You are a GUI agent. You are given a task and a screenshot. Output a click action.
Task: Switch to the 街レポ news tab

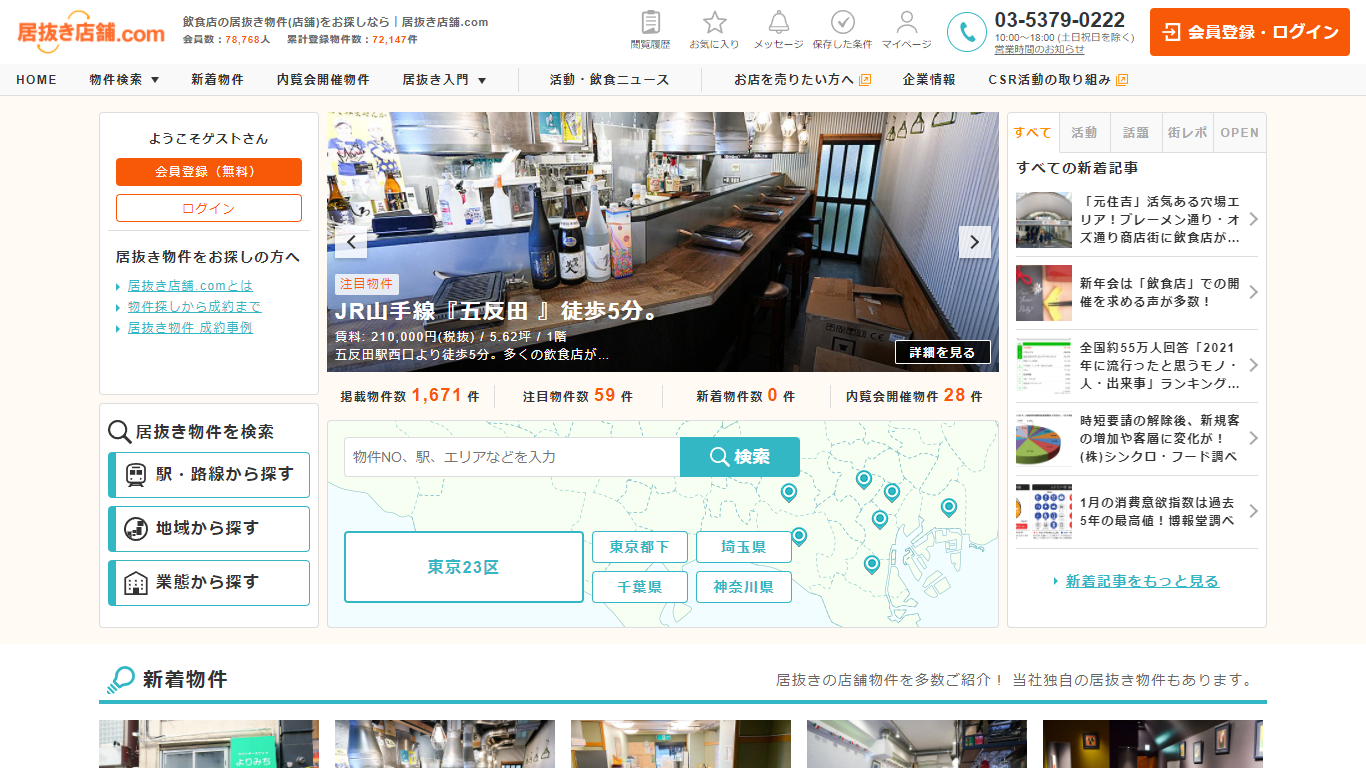pos(1187,133)
